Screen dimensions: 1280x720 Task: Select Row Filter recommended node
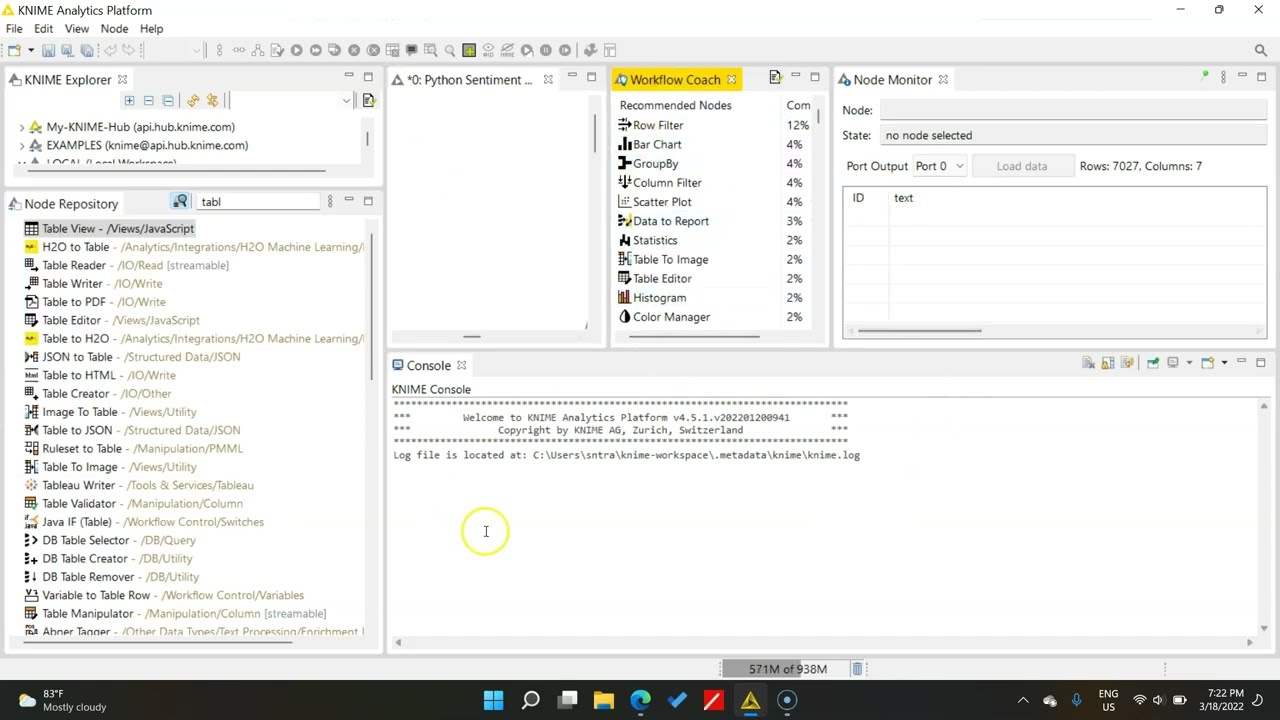coord(651,125)
